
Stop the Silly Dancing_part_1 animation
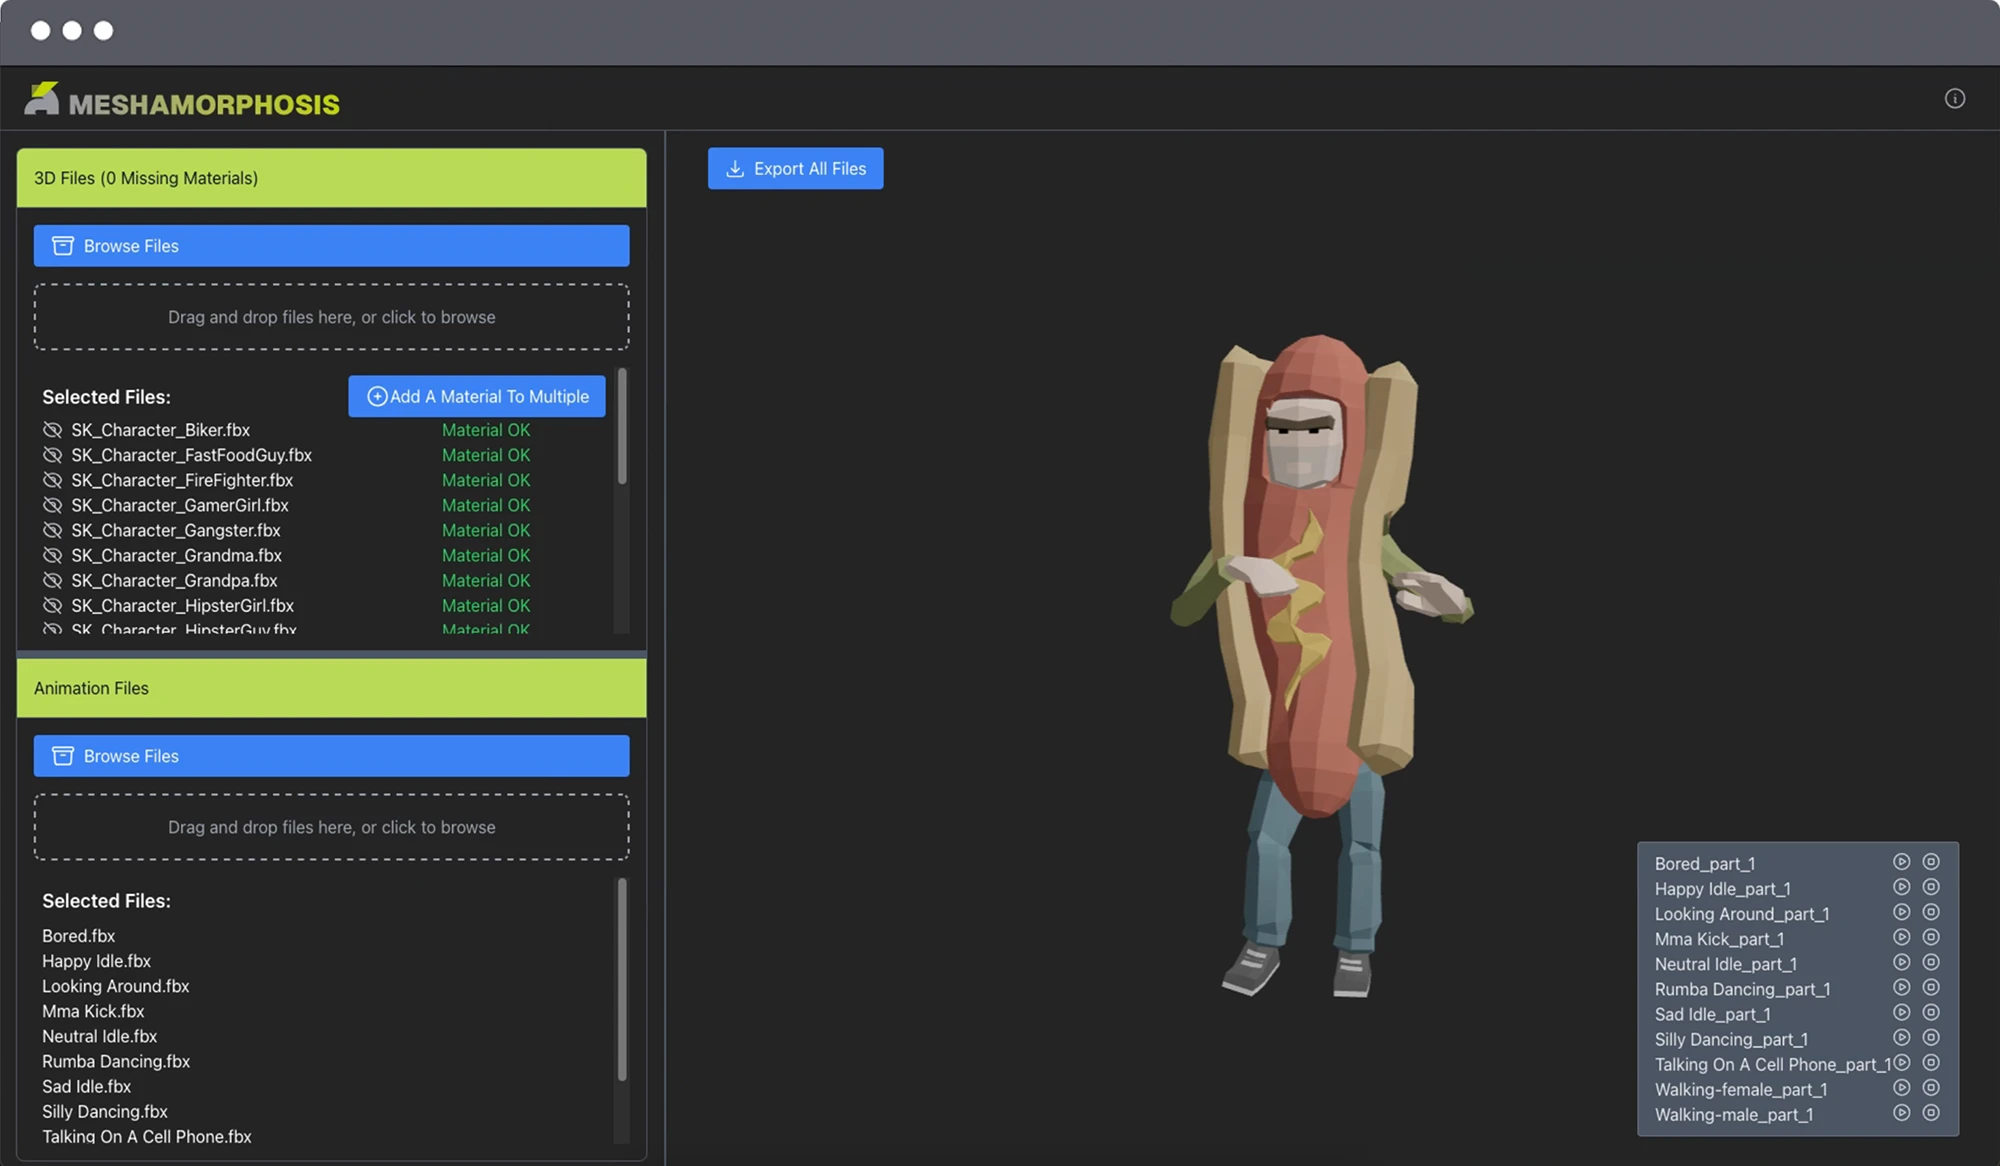[1931, 1038]
